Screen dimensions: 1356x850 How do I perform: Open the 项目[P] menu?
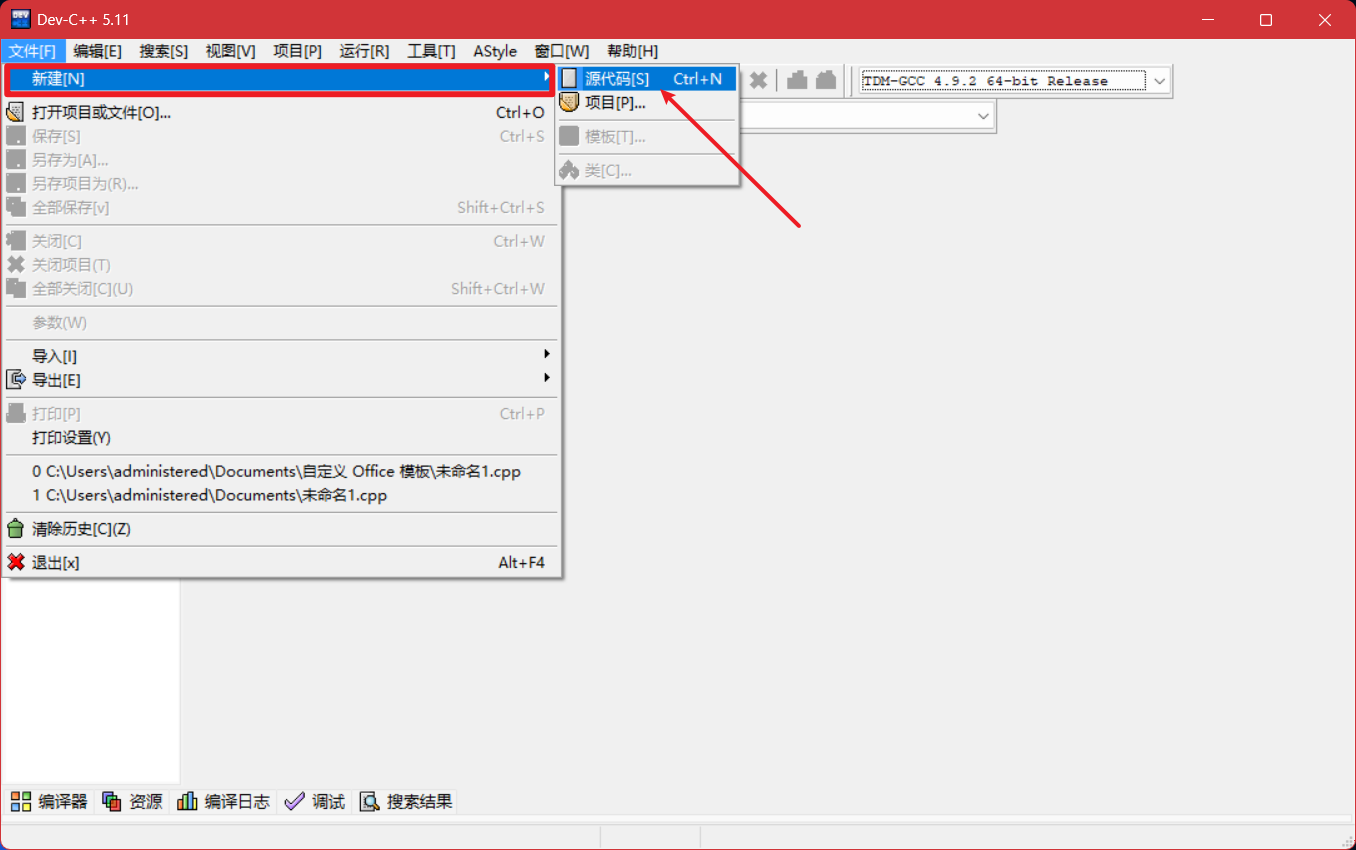coord(297,51)
